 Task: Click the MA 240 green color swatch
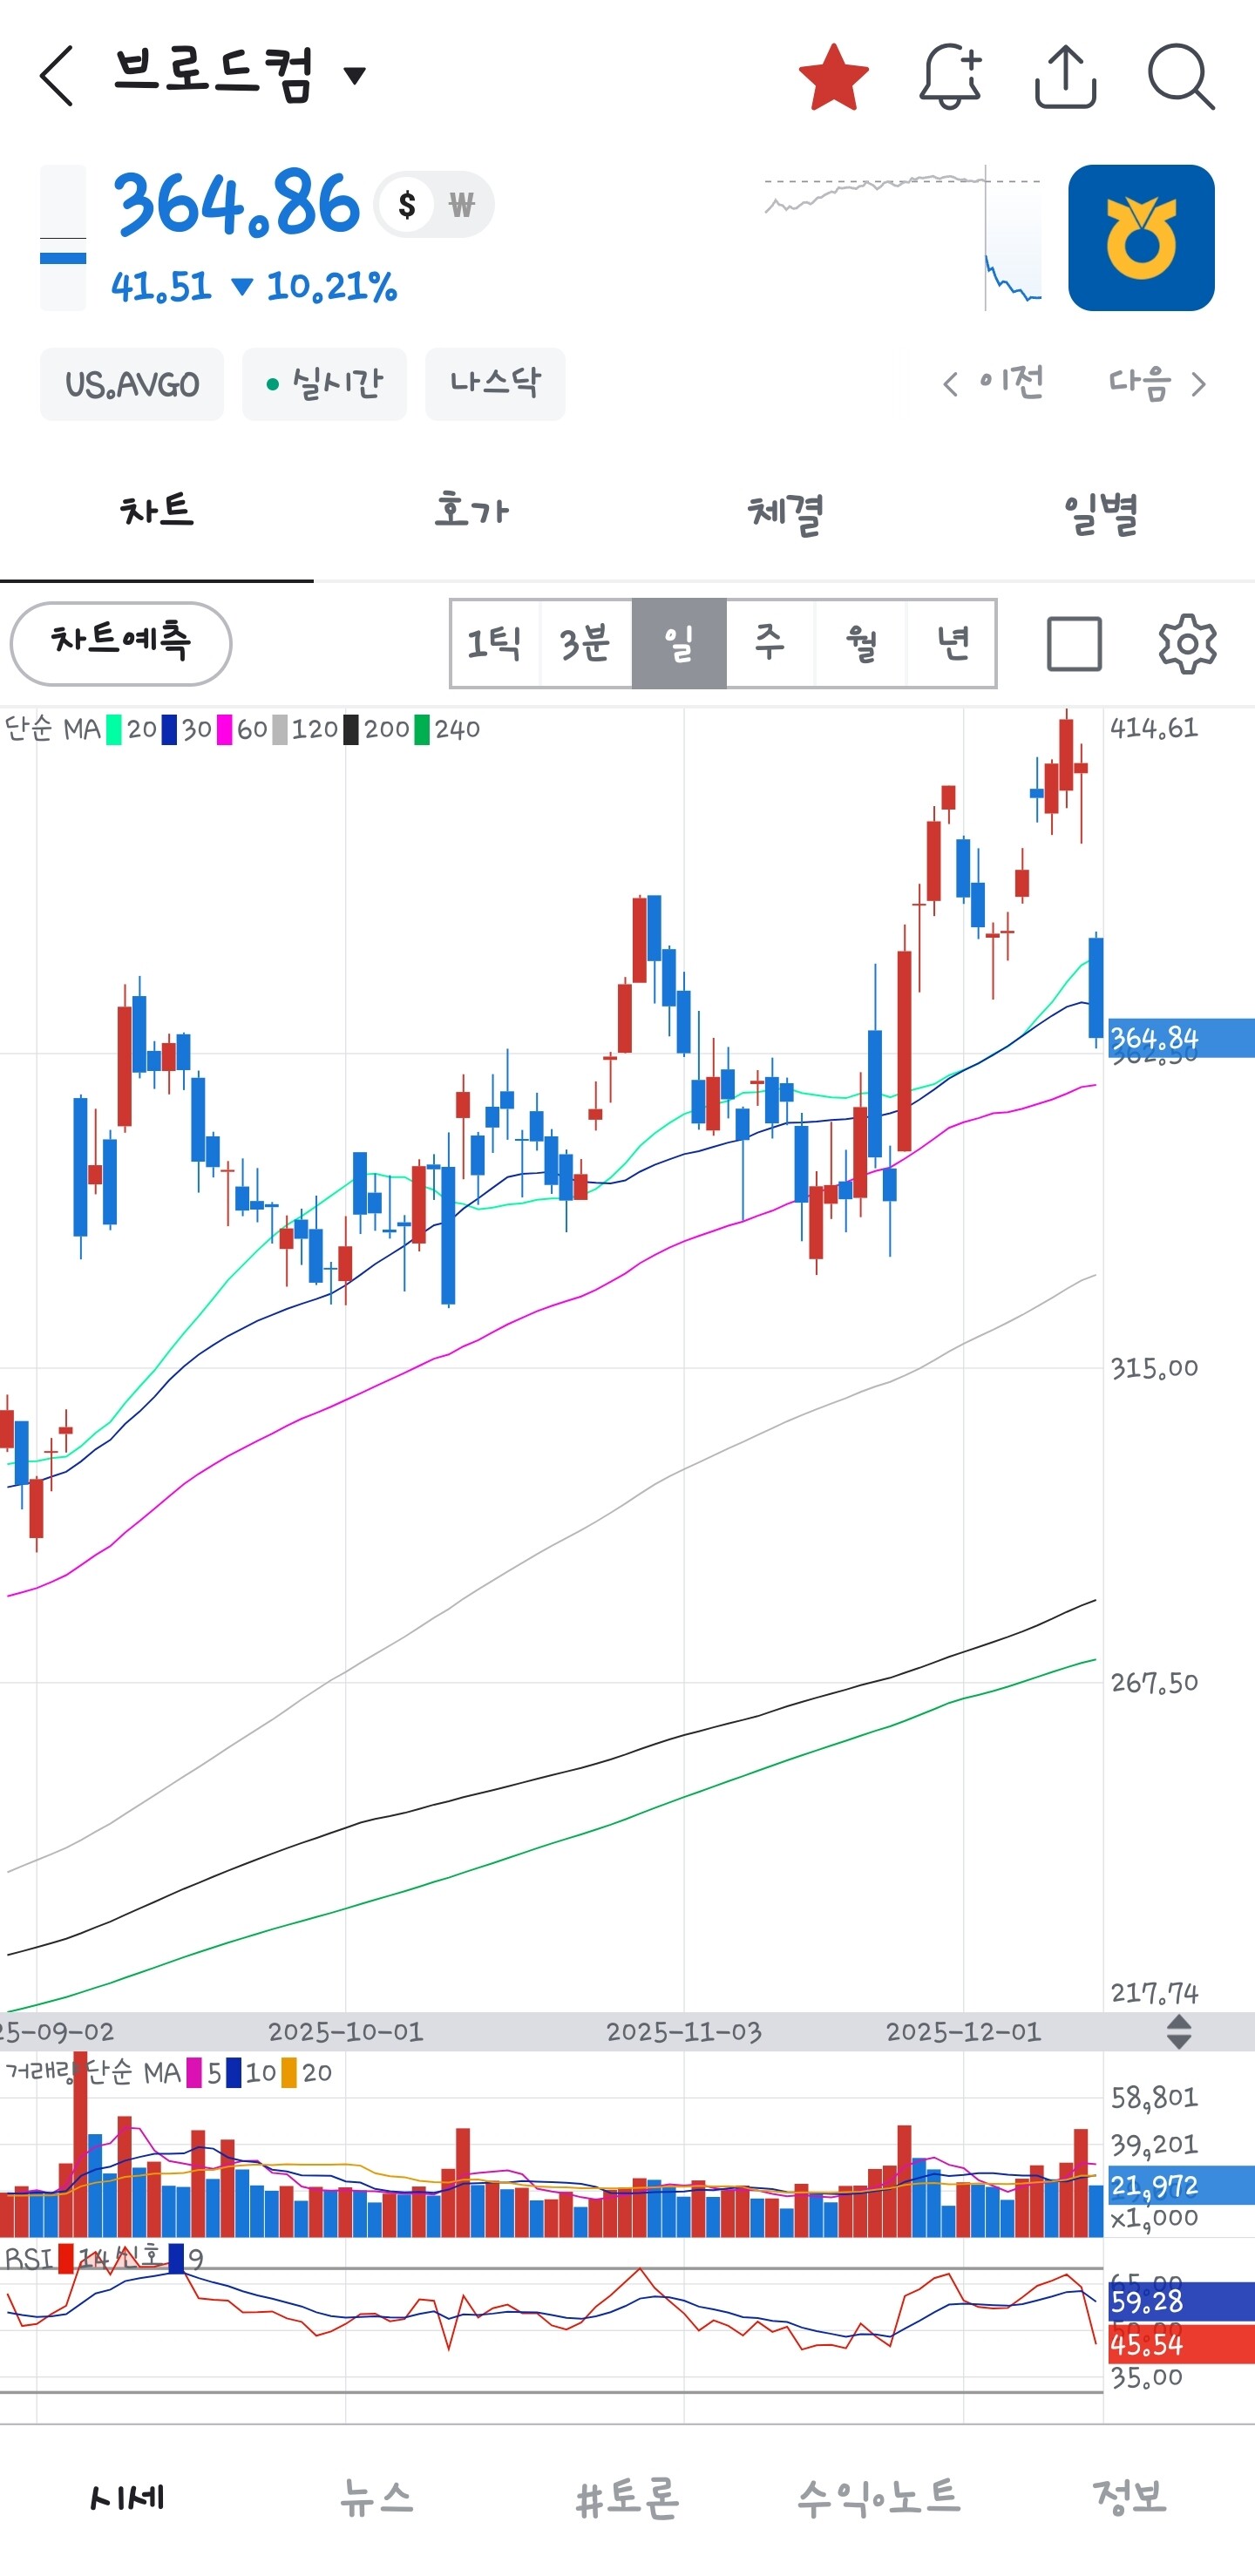[422, 730]
